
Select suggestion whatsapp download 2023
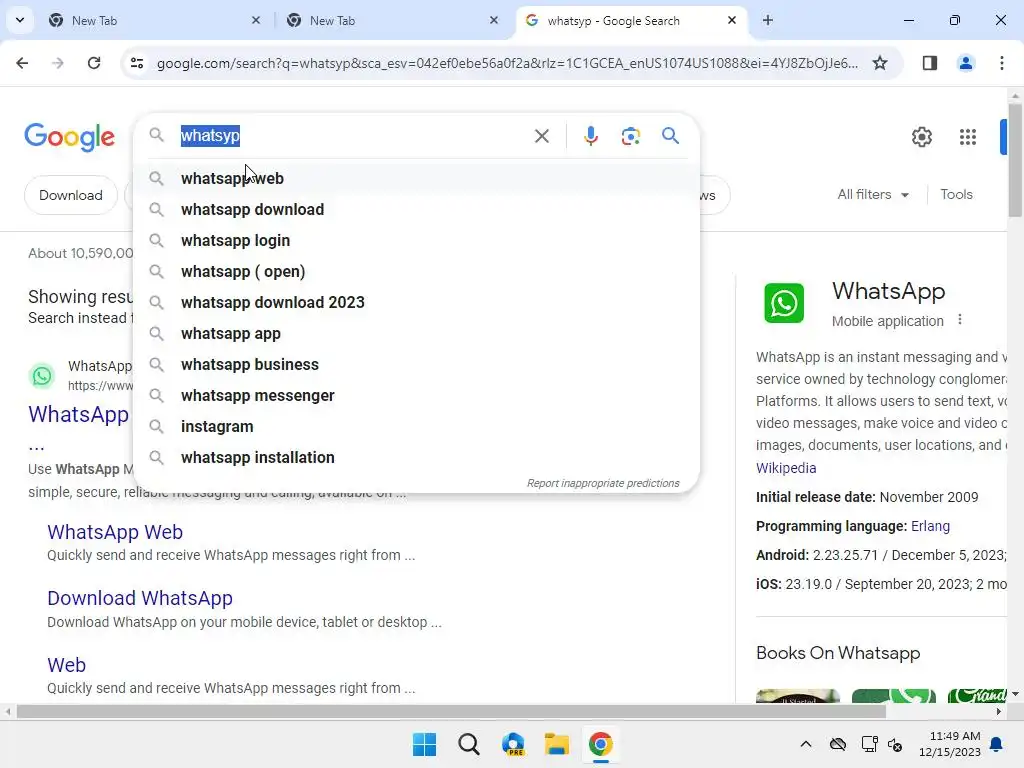pyautogui.click(x=416, y=302)
